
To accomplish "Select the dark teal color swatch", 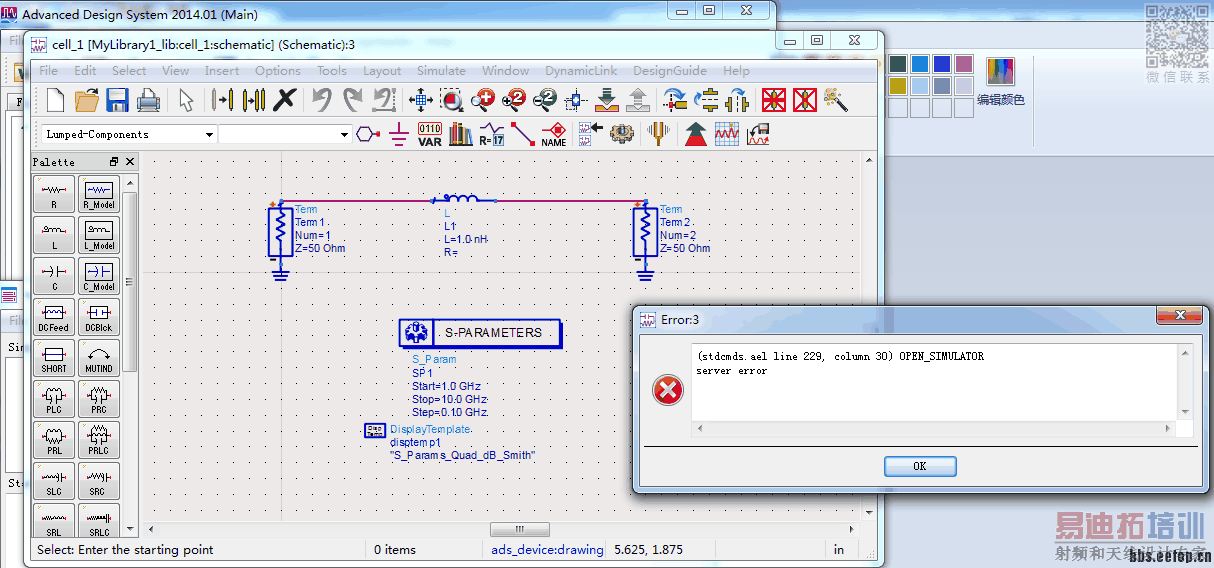I will [898, 64].
